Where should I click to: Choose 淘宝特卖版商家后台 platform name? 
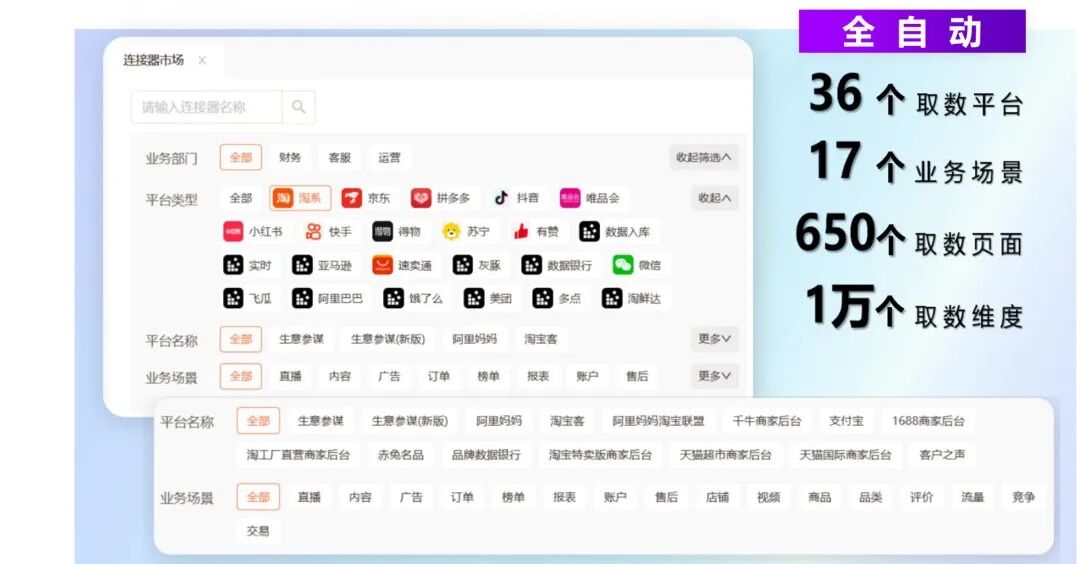pyautogui.click(x=600, y=455)
